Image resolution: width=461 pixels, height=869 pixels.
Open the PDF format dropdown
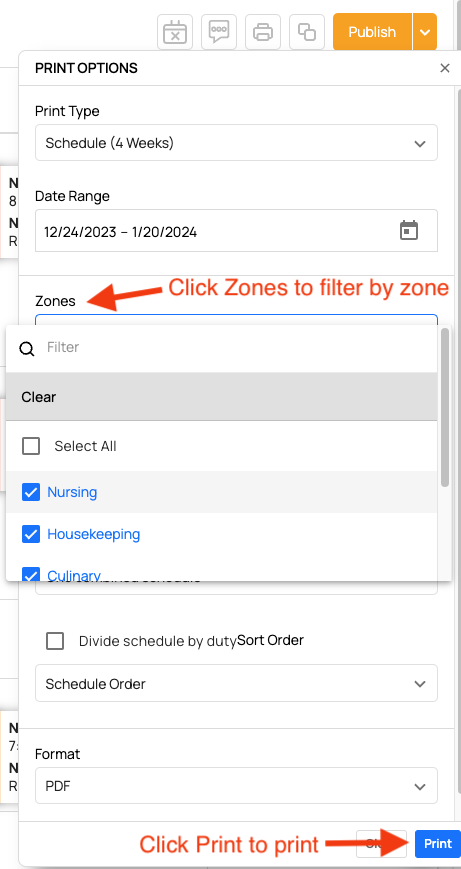[237, 786]
